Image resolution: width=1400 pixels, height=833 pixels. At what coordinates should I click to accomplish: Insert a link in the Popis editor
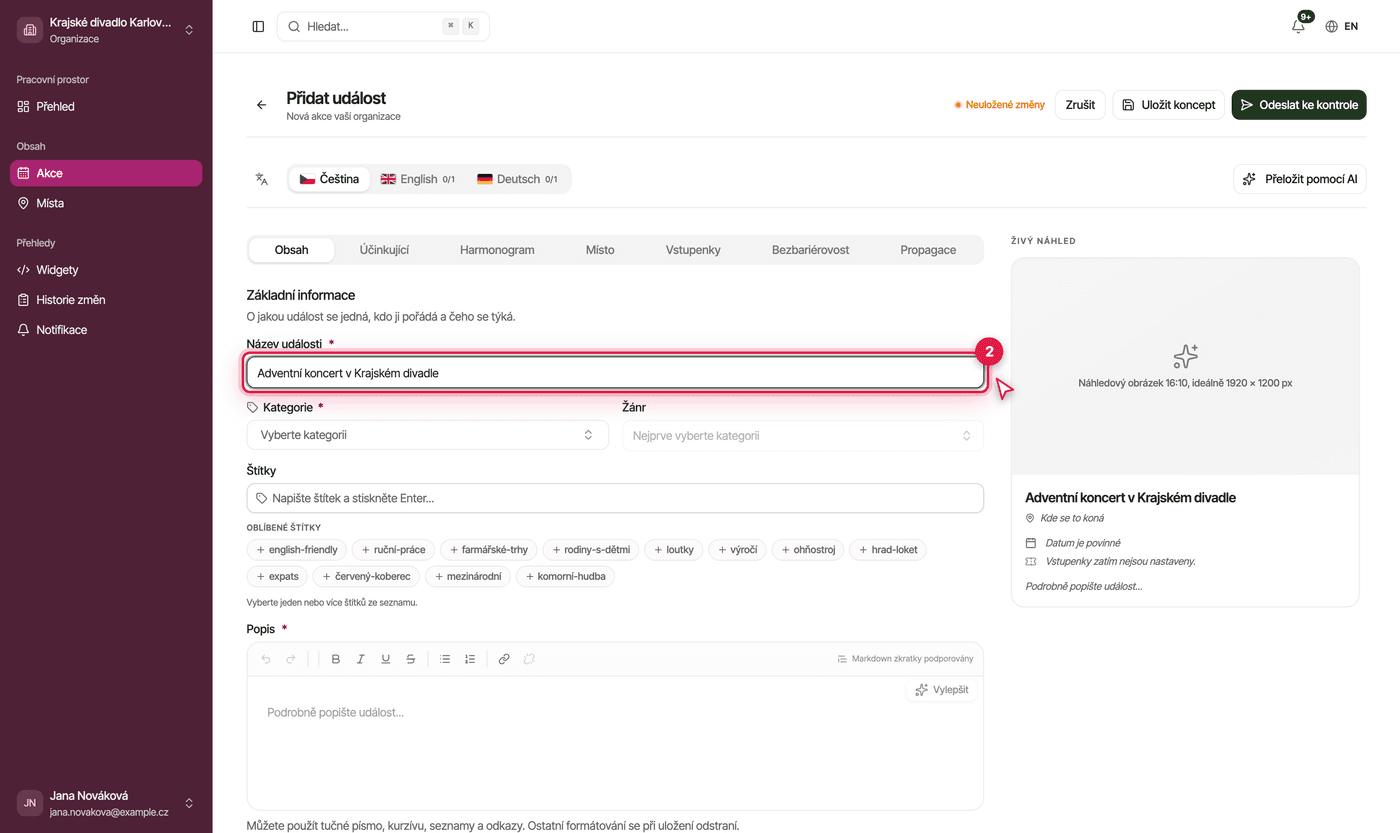click(504, 659)
